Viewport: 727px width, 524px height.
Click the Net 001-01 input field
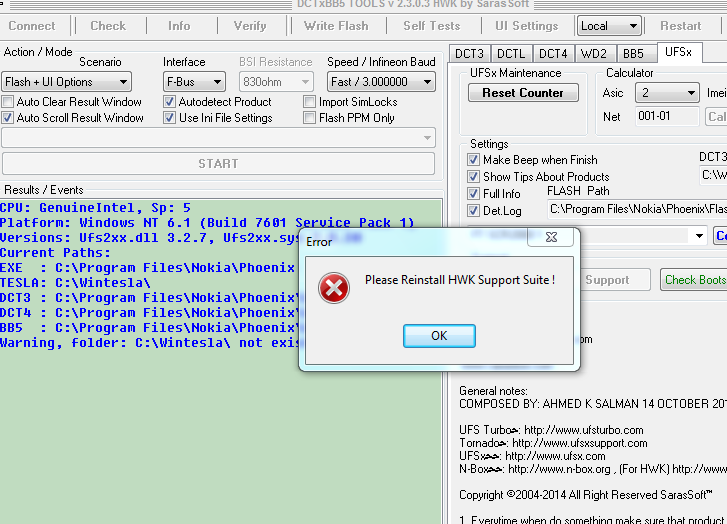coord(667,116)
